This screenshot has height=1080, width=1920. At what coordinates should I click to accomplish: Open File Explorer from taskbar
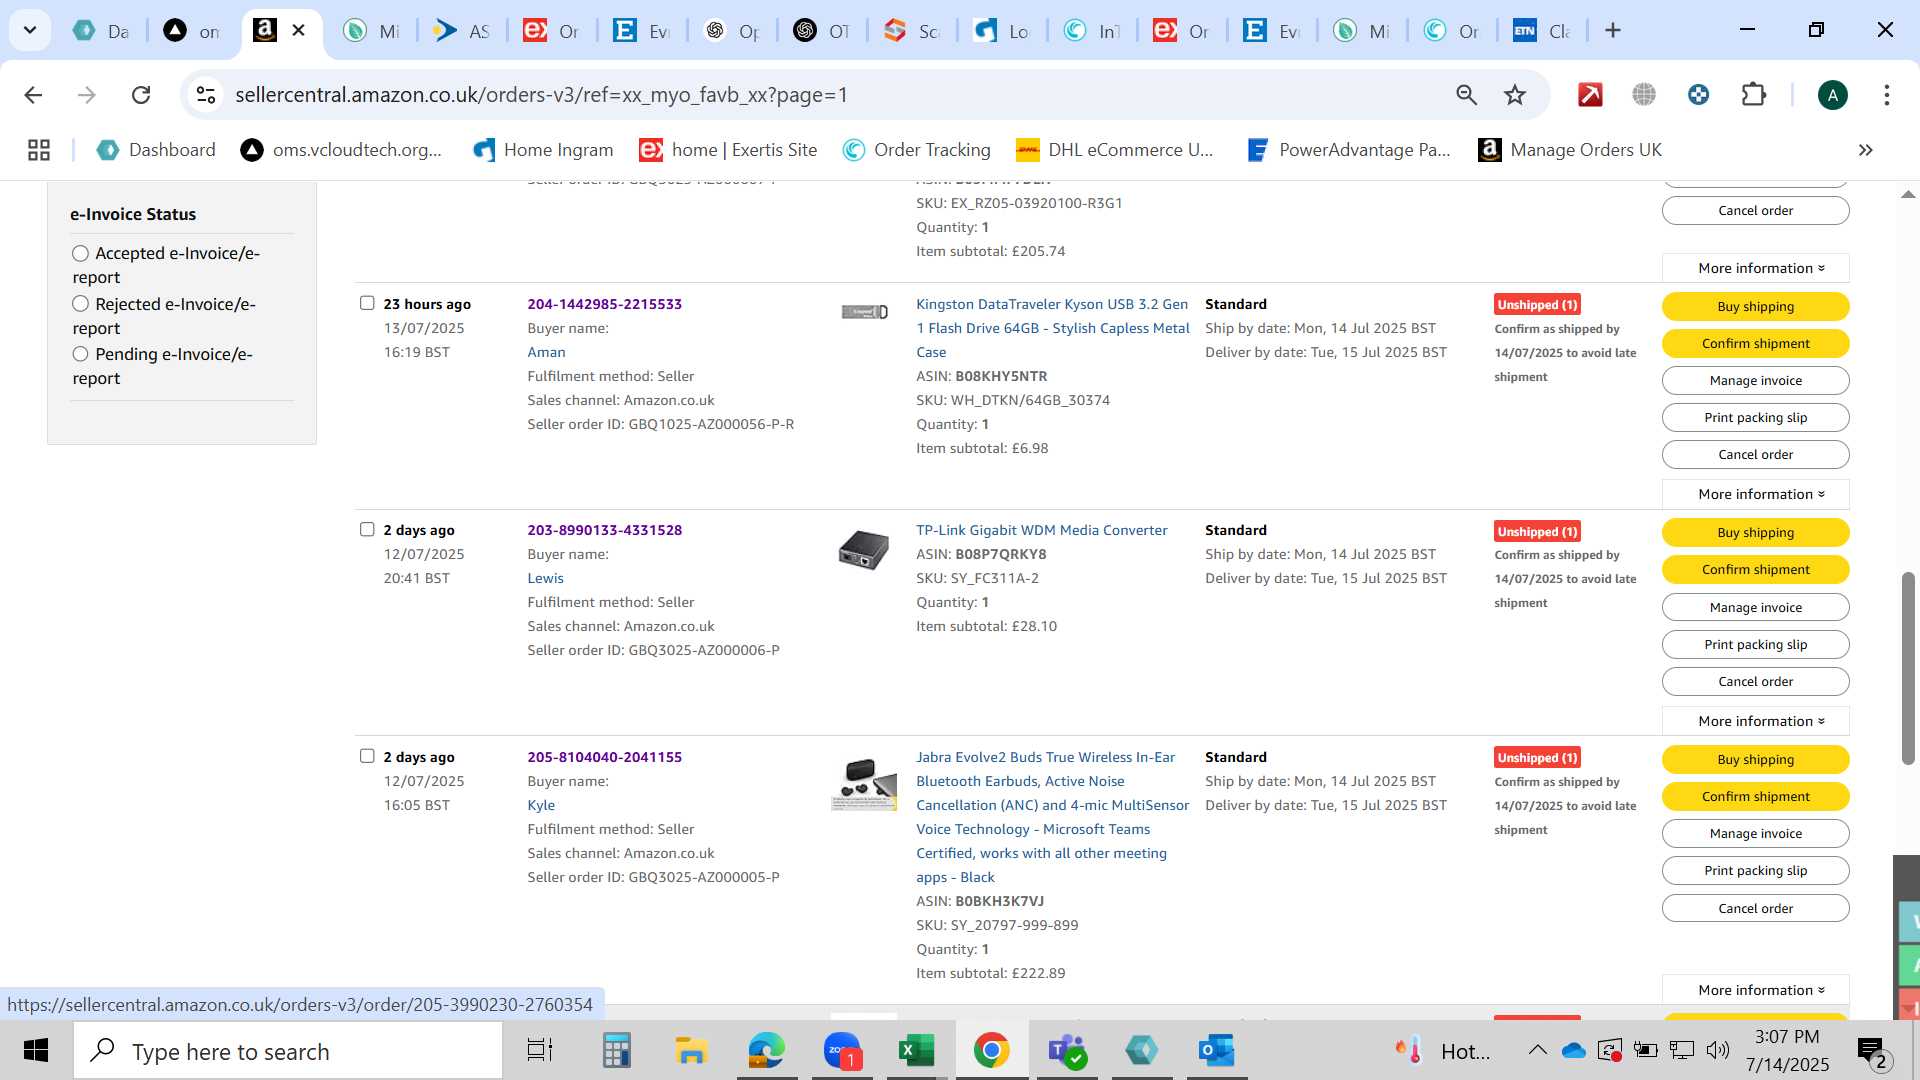tap(691, 1051)
